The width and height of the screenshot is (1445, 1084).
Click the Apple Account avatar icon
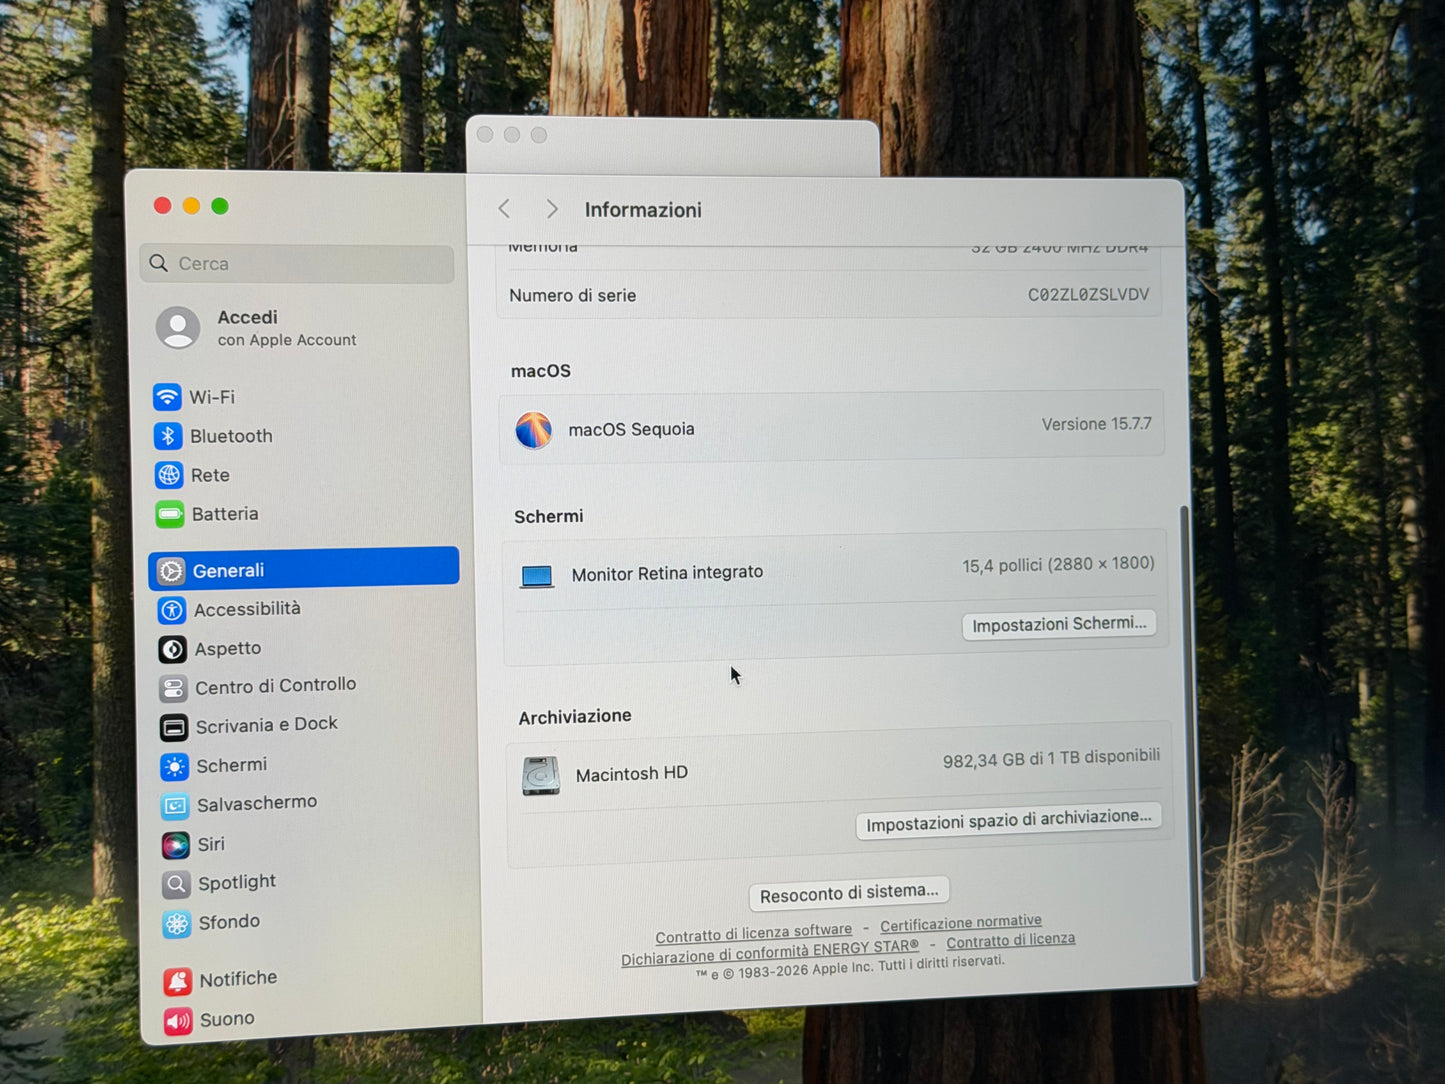[178, 328]
